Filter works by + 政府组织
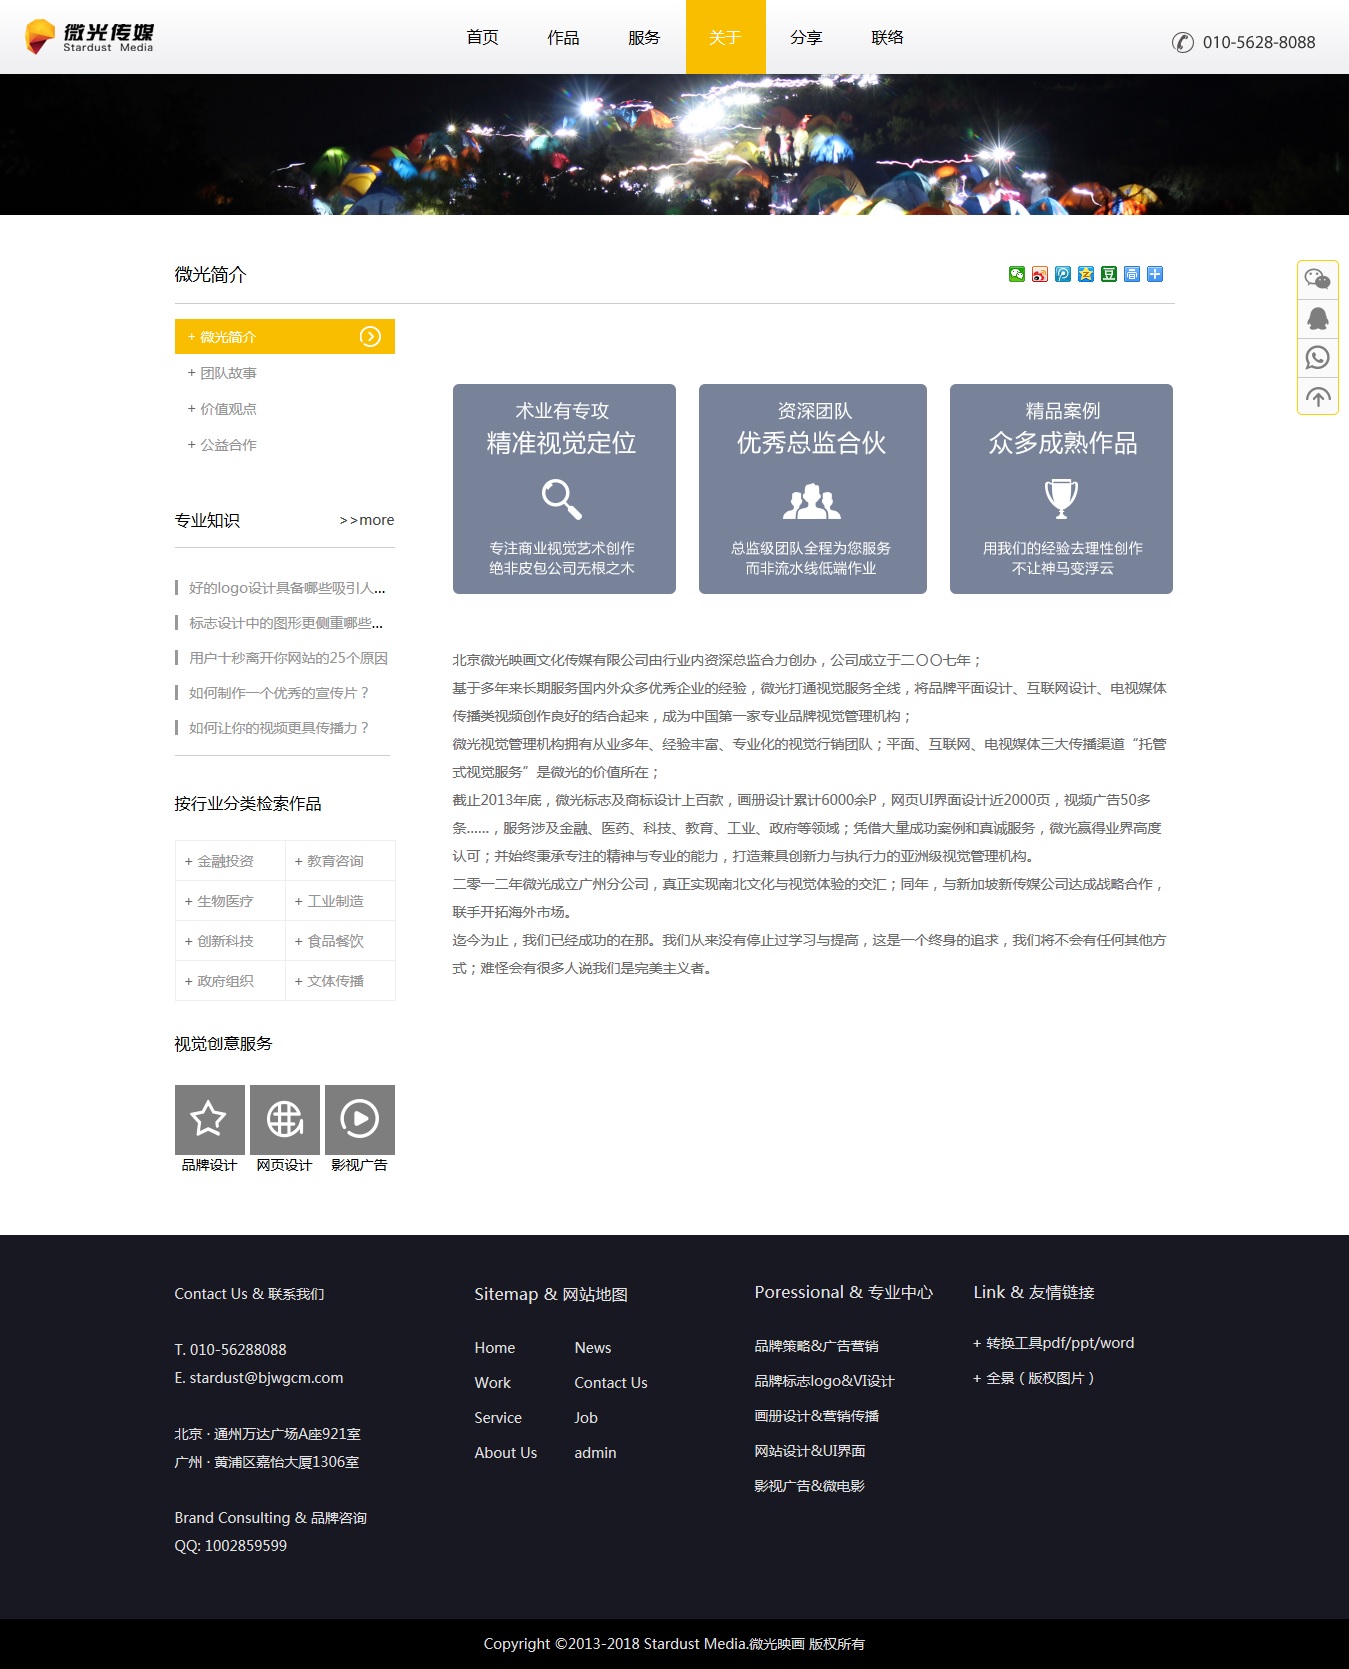 point(230,981)
